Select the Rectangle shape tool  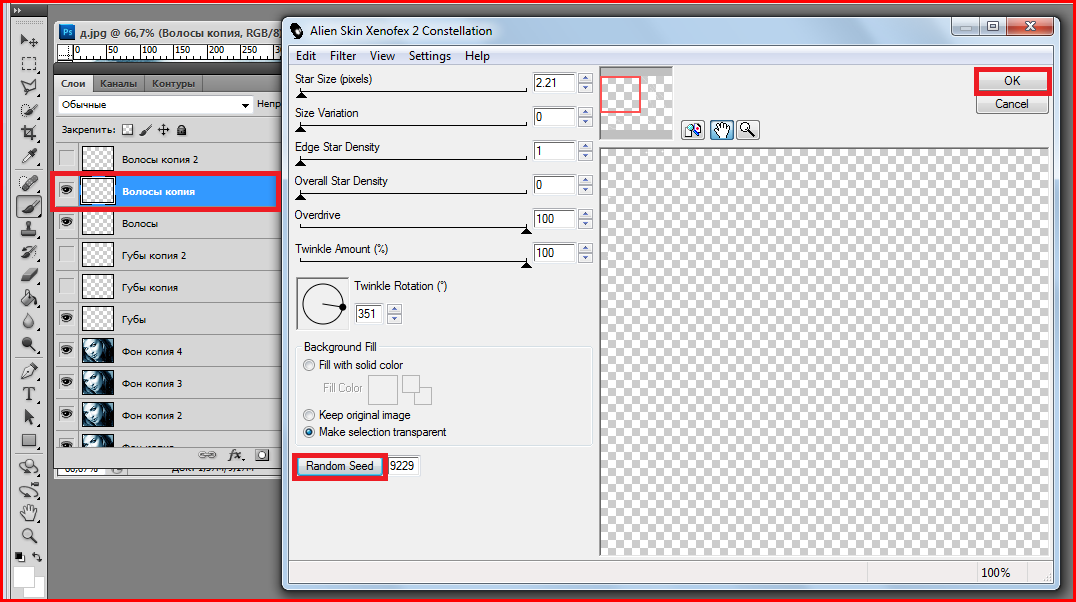29,440
